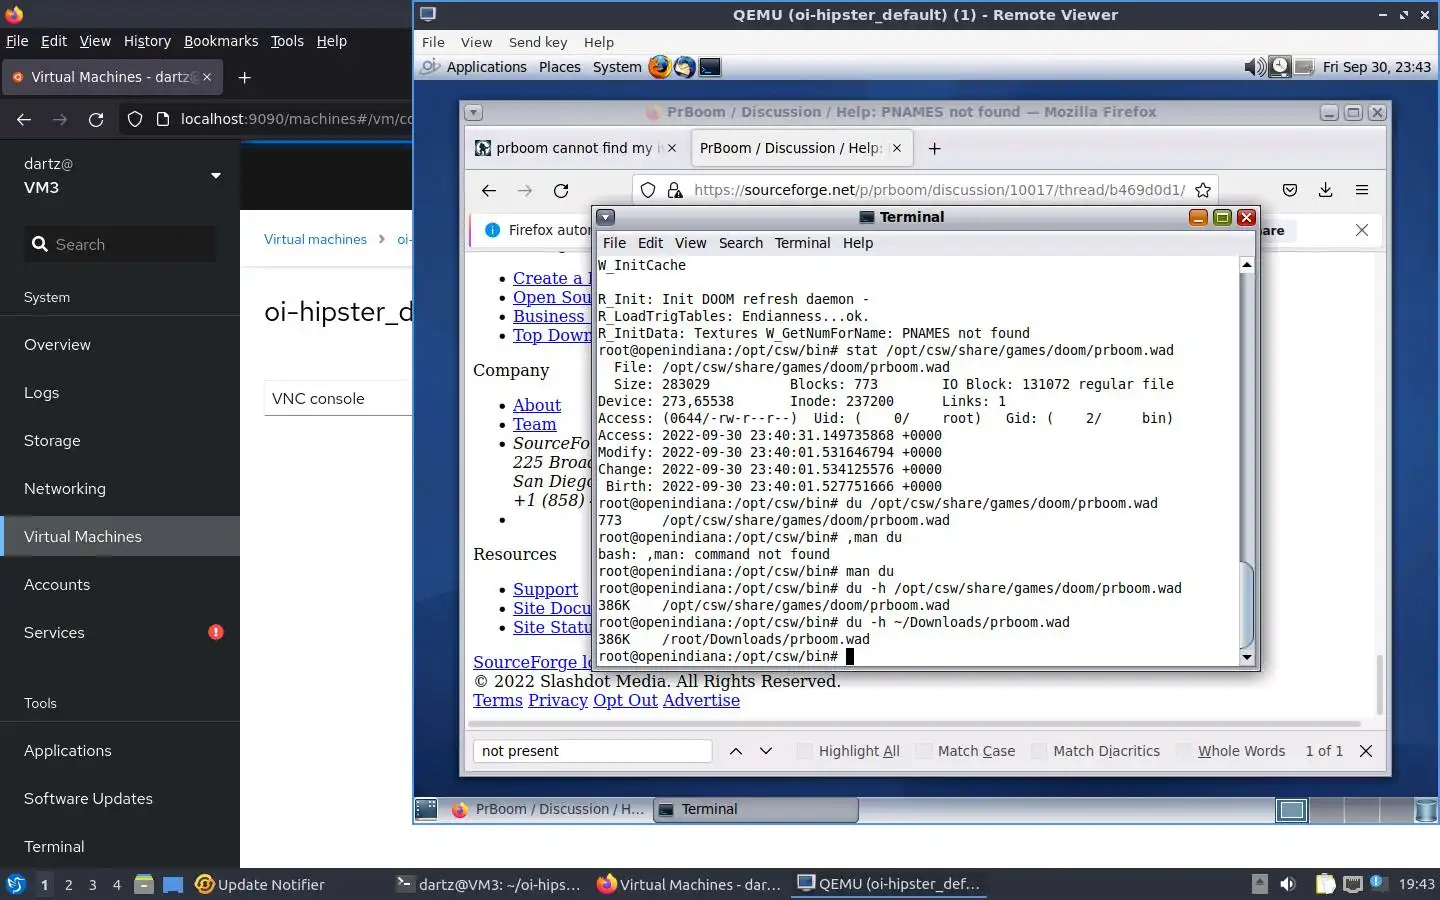Launch Firefox from the guest panel launcher

pyautogui.click(x=660, y=67)
